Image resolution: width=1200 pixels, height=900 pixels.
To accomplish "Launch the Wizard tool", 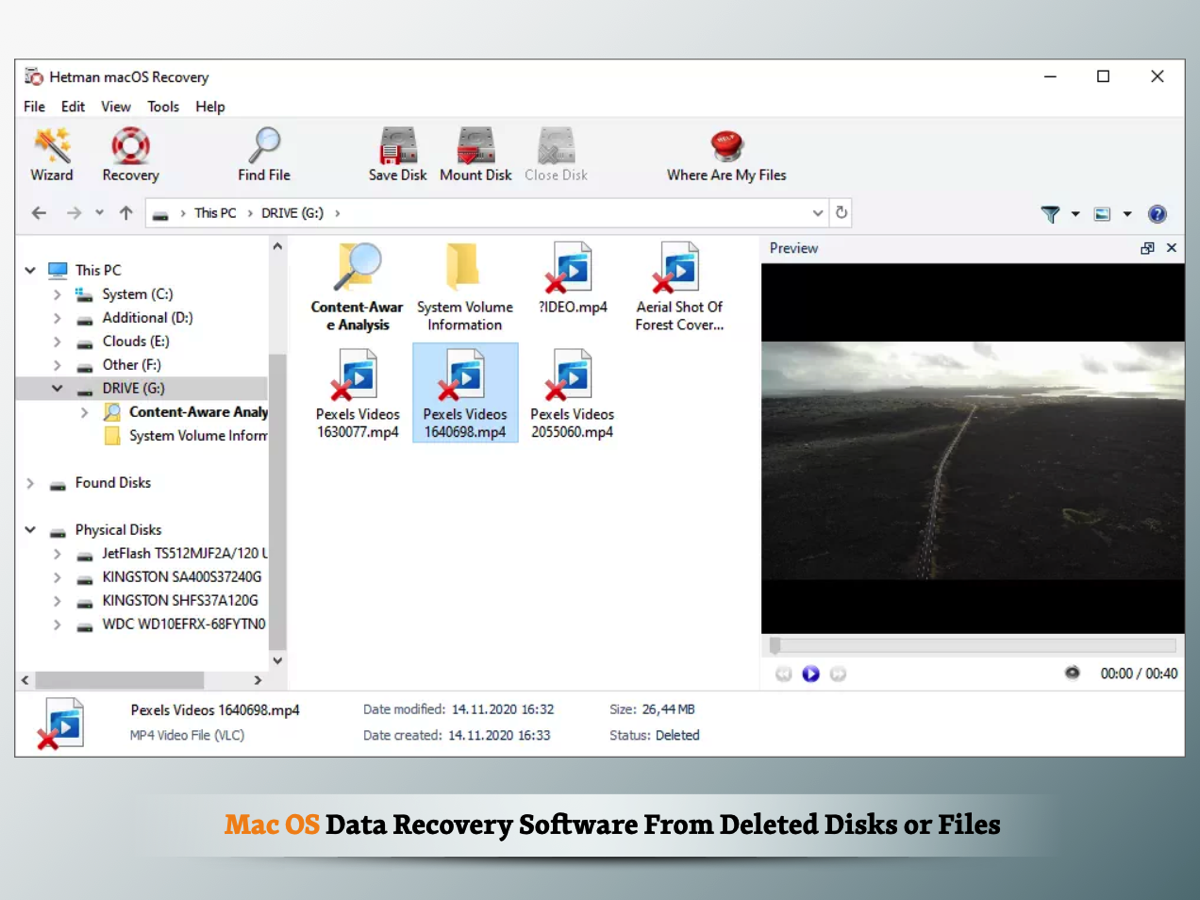I will (51, 154).
